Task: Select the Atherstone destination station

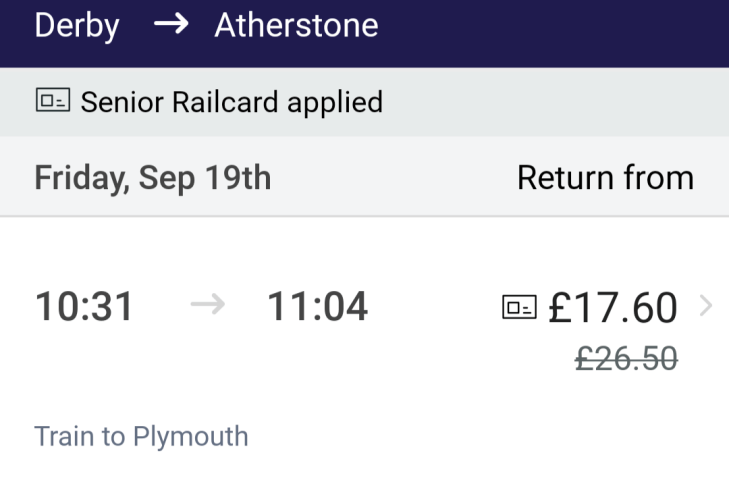Action: [x=296, y=25]
